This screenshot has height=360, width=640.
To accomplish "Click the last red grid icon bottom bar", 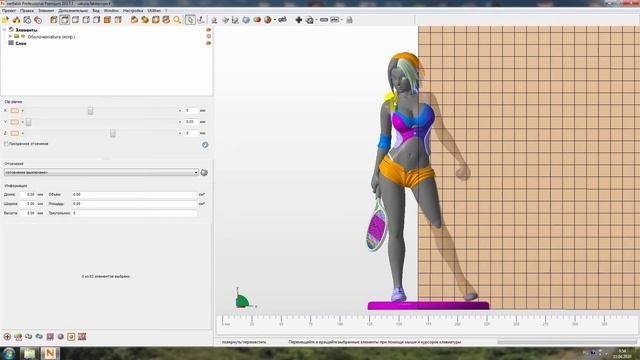I will click(x=82, y=337).
